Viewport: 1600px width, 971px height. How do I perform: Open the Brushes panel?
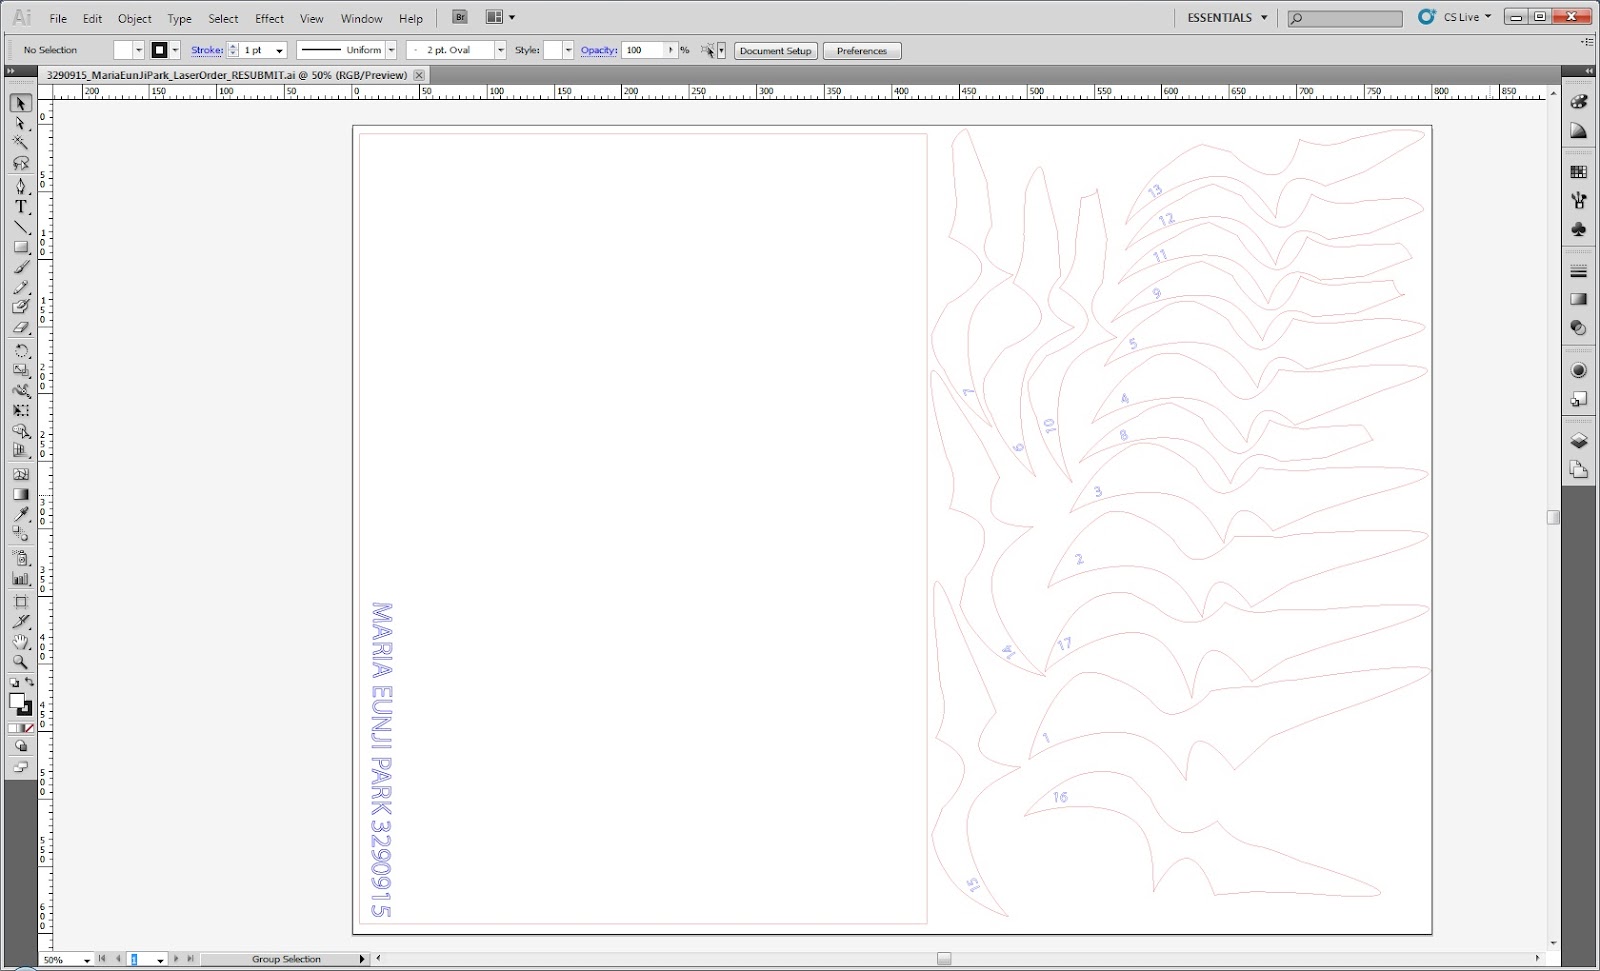coord(1579,200)
